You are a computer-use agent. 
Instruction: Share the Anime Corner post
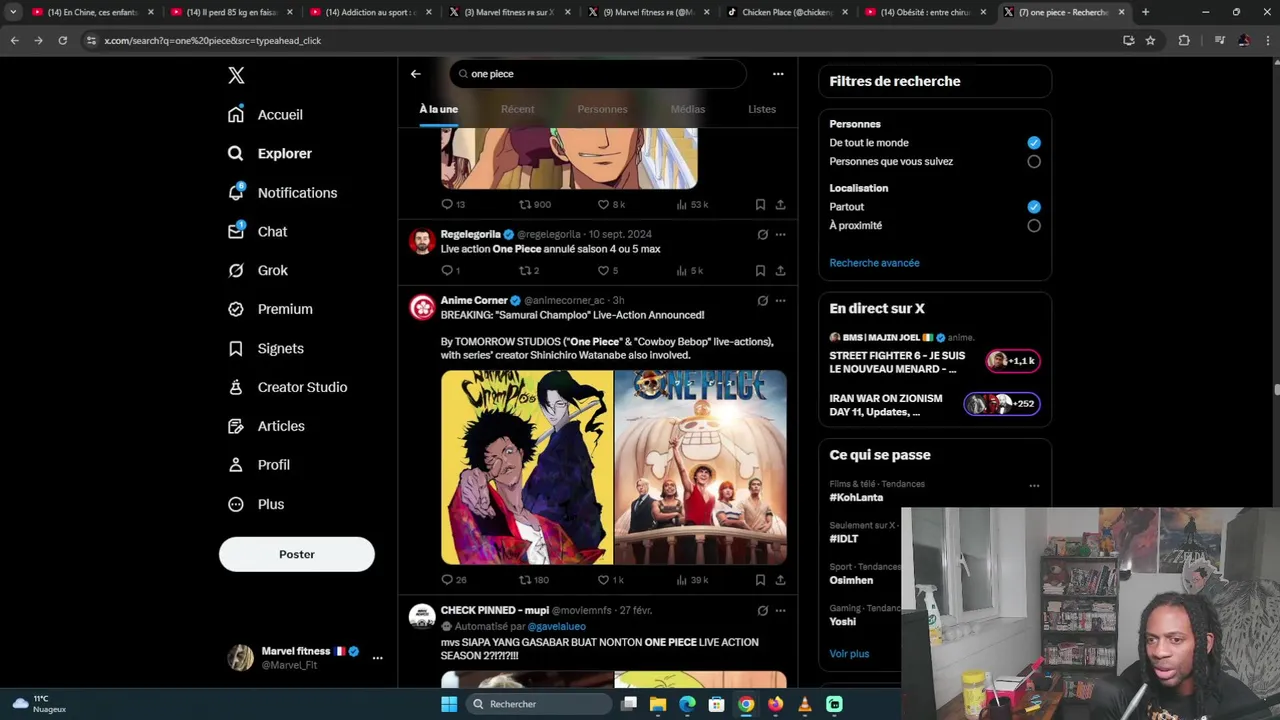point(780,580)
